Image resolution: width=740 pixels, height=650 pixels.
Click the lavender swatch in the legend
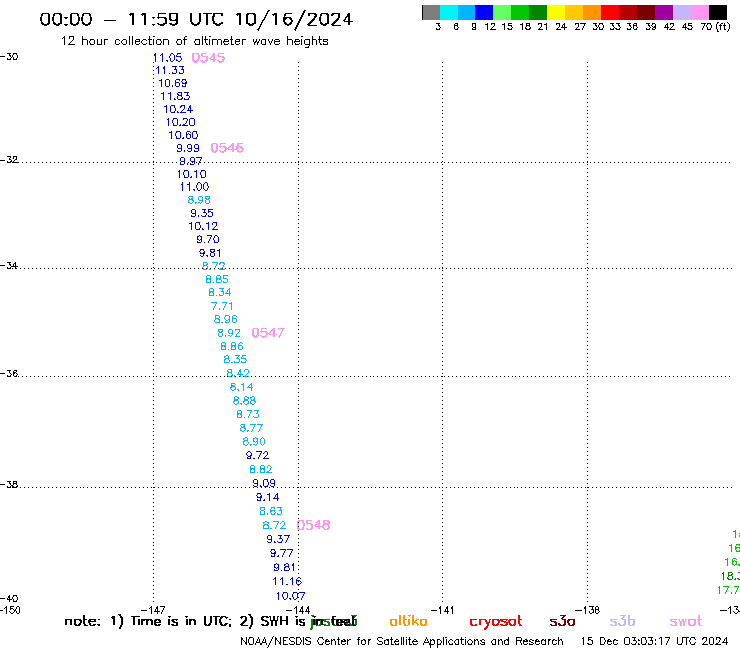click(682, 12)
